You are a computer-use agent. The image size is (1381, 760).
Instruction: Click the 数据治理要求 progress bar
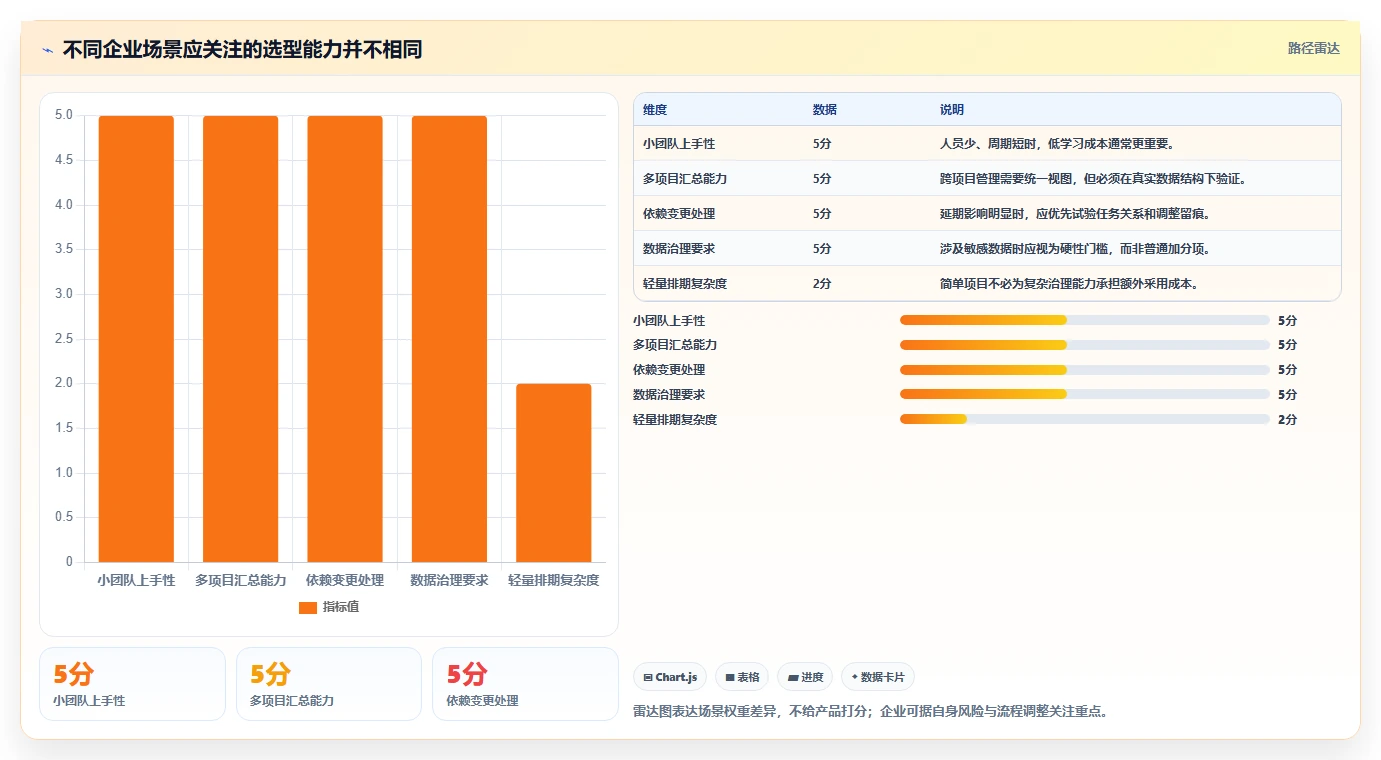pos(1085,394)
